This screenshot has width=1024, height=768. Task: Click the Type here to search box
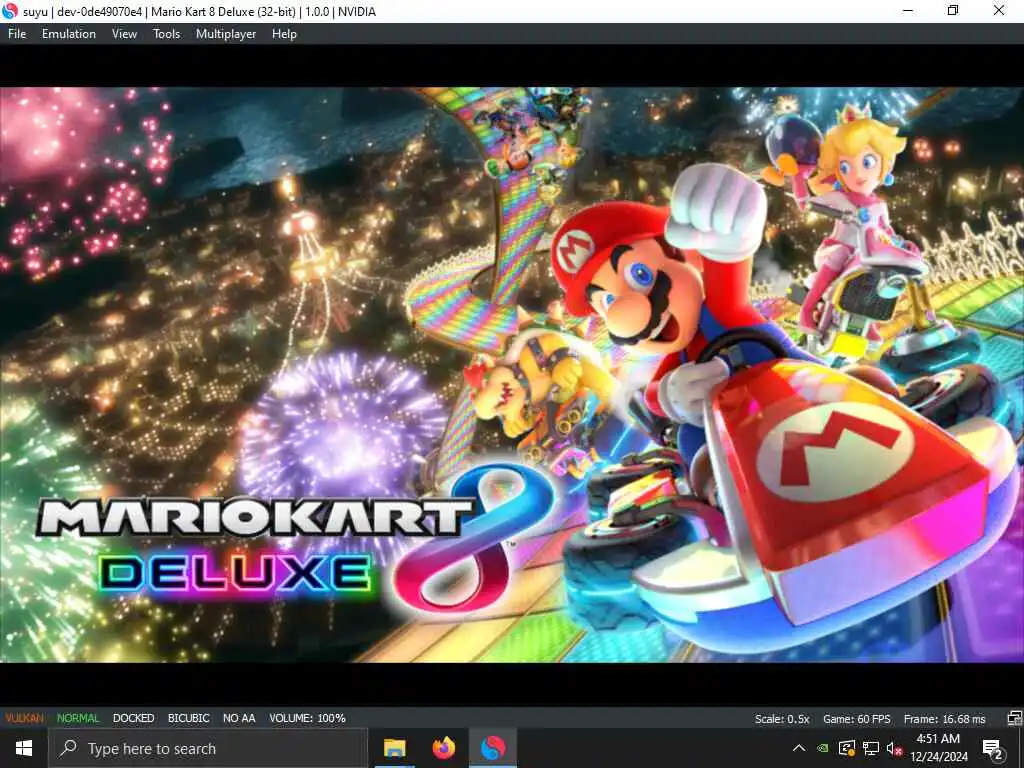[x=208, y=748]
